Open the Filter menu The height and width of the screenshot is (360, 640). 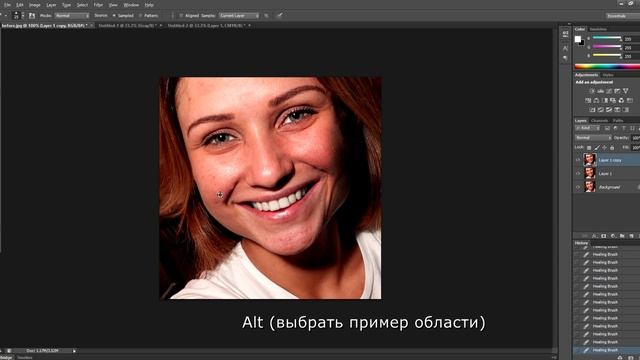tap(98, 5)
